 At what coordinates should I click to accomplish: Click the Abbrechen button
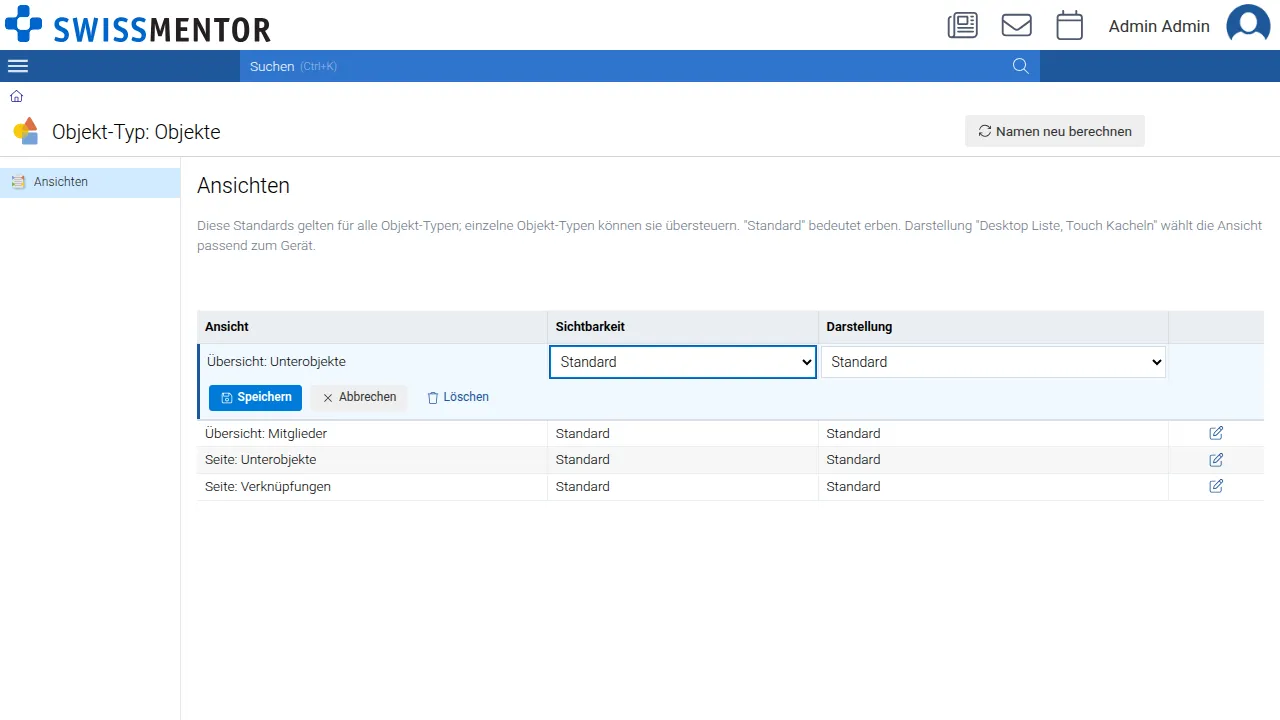359,397
